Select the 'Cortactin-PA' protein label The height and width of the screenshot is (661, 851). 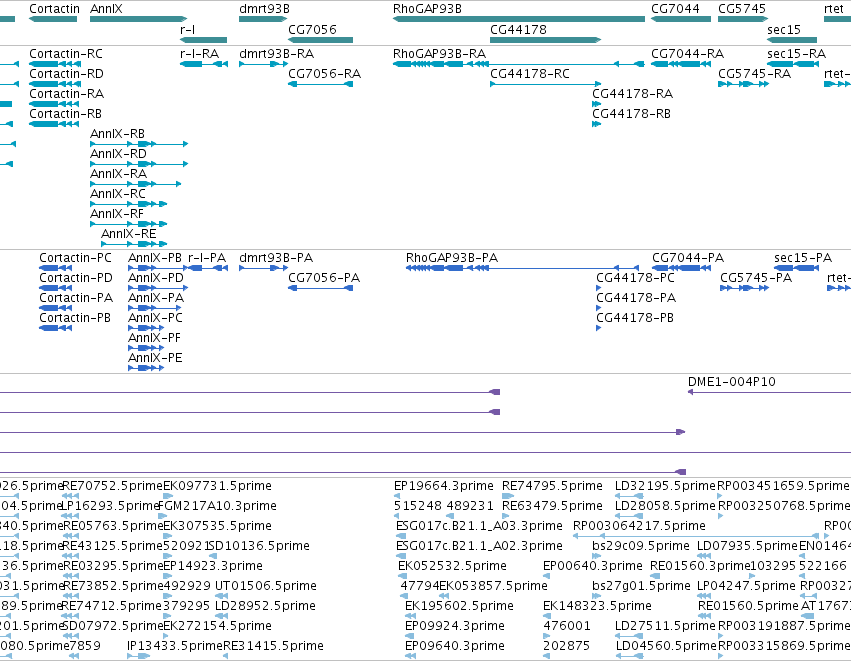[76, 298]
